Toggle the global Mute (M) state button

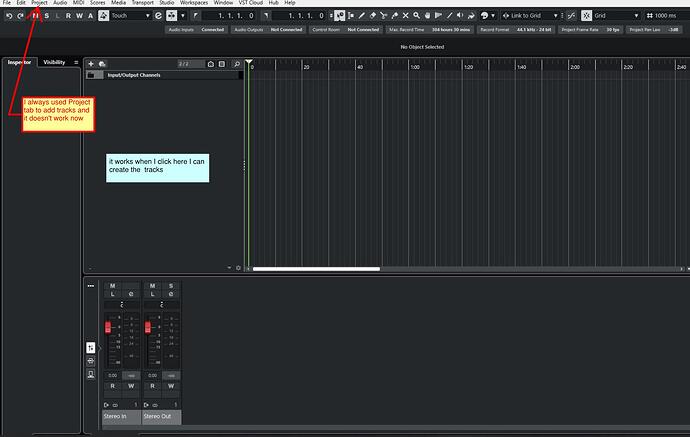click(35, 16)
